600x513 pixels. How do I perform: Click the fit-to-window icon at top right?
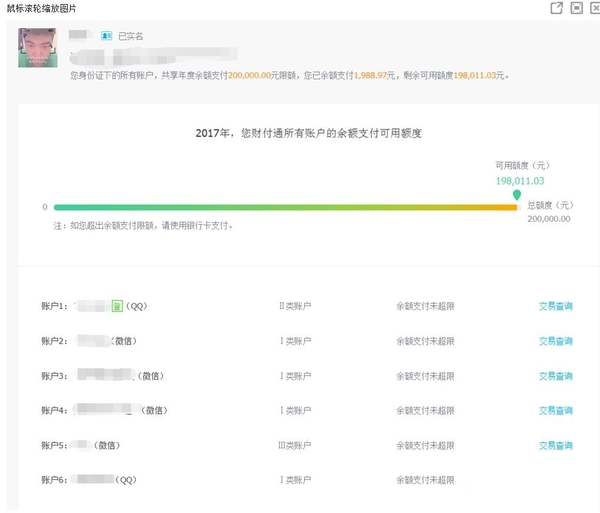[x=577, y=8]
